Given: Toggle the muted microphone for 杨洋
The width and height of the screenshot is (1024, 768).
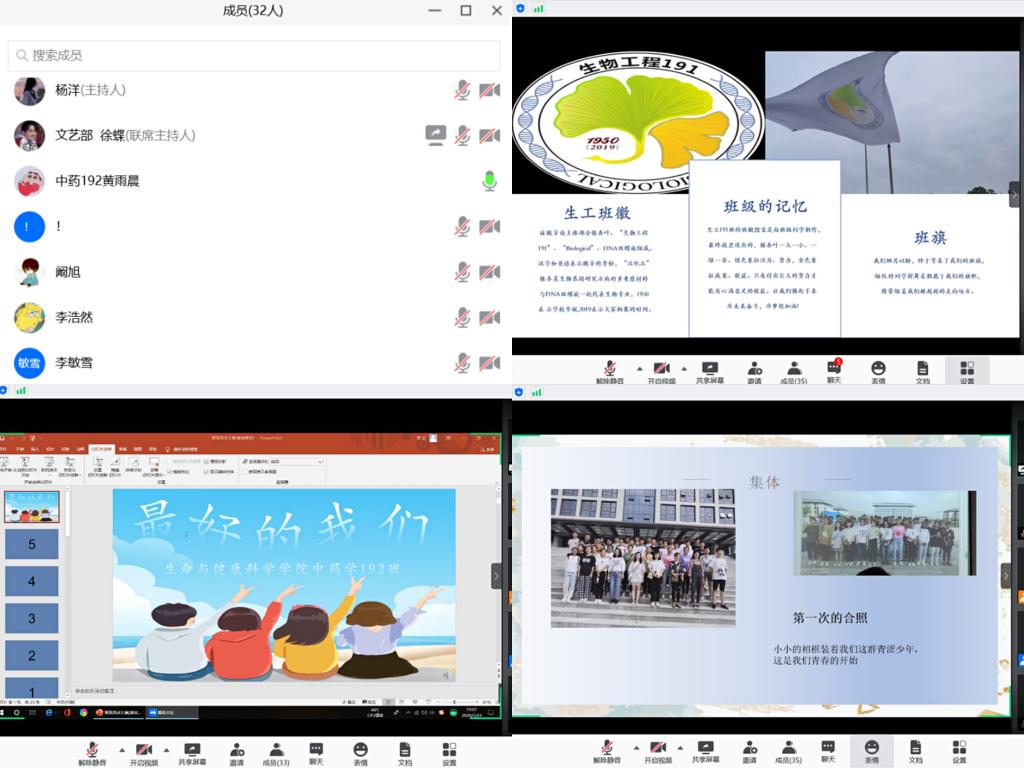Looking at the screenshot, I should tap(462, 90).
